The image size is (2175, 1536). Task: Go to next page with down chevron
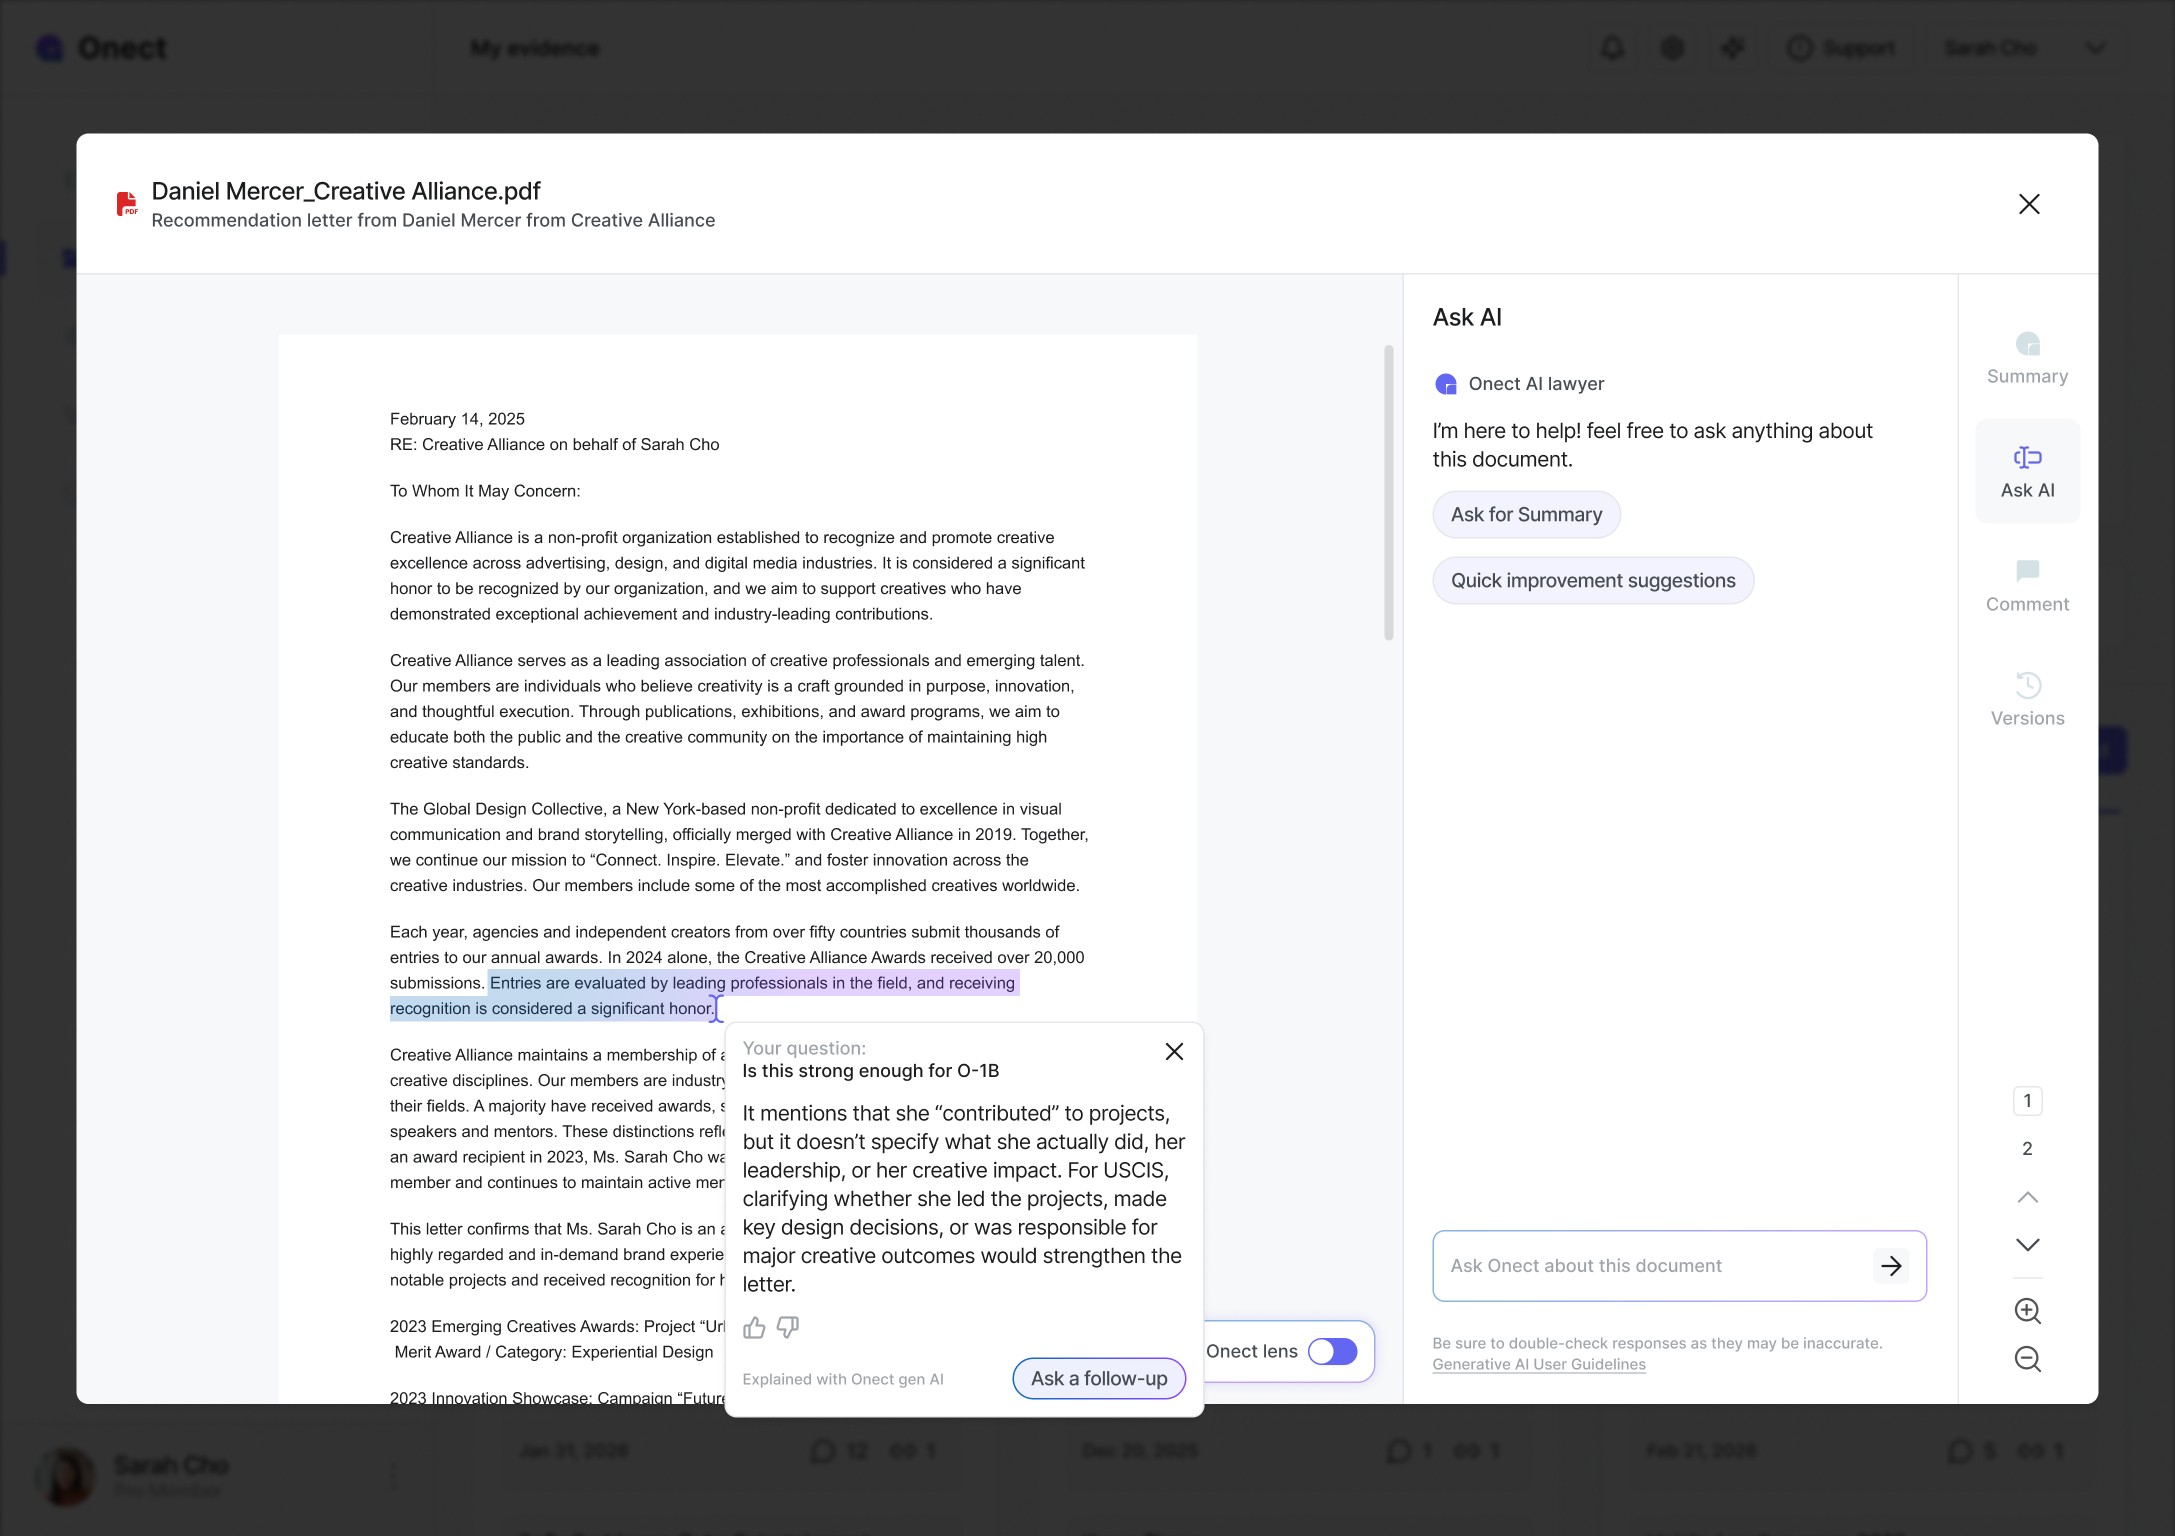2027,1245
